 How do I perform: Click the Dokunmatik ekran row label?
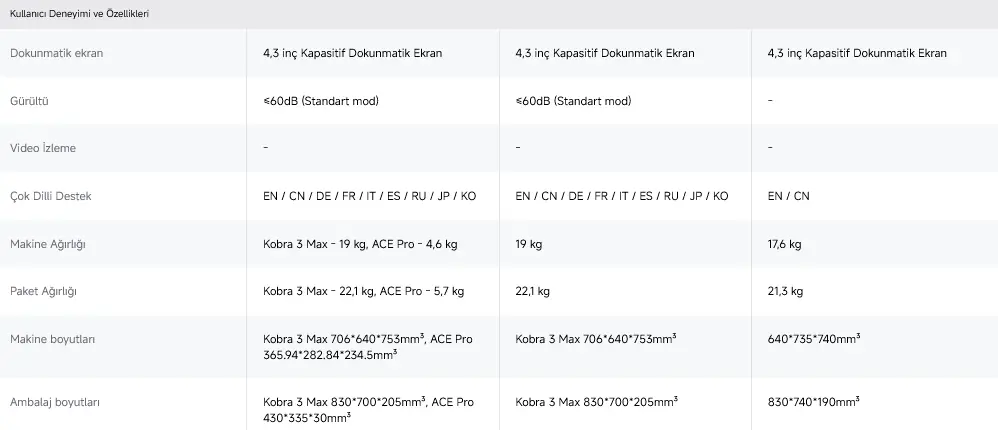[56, 53]
